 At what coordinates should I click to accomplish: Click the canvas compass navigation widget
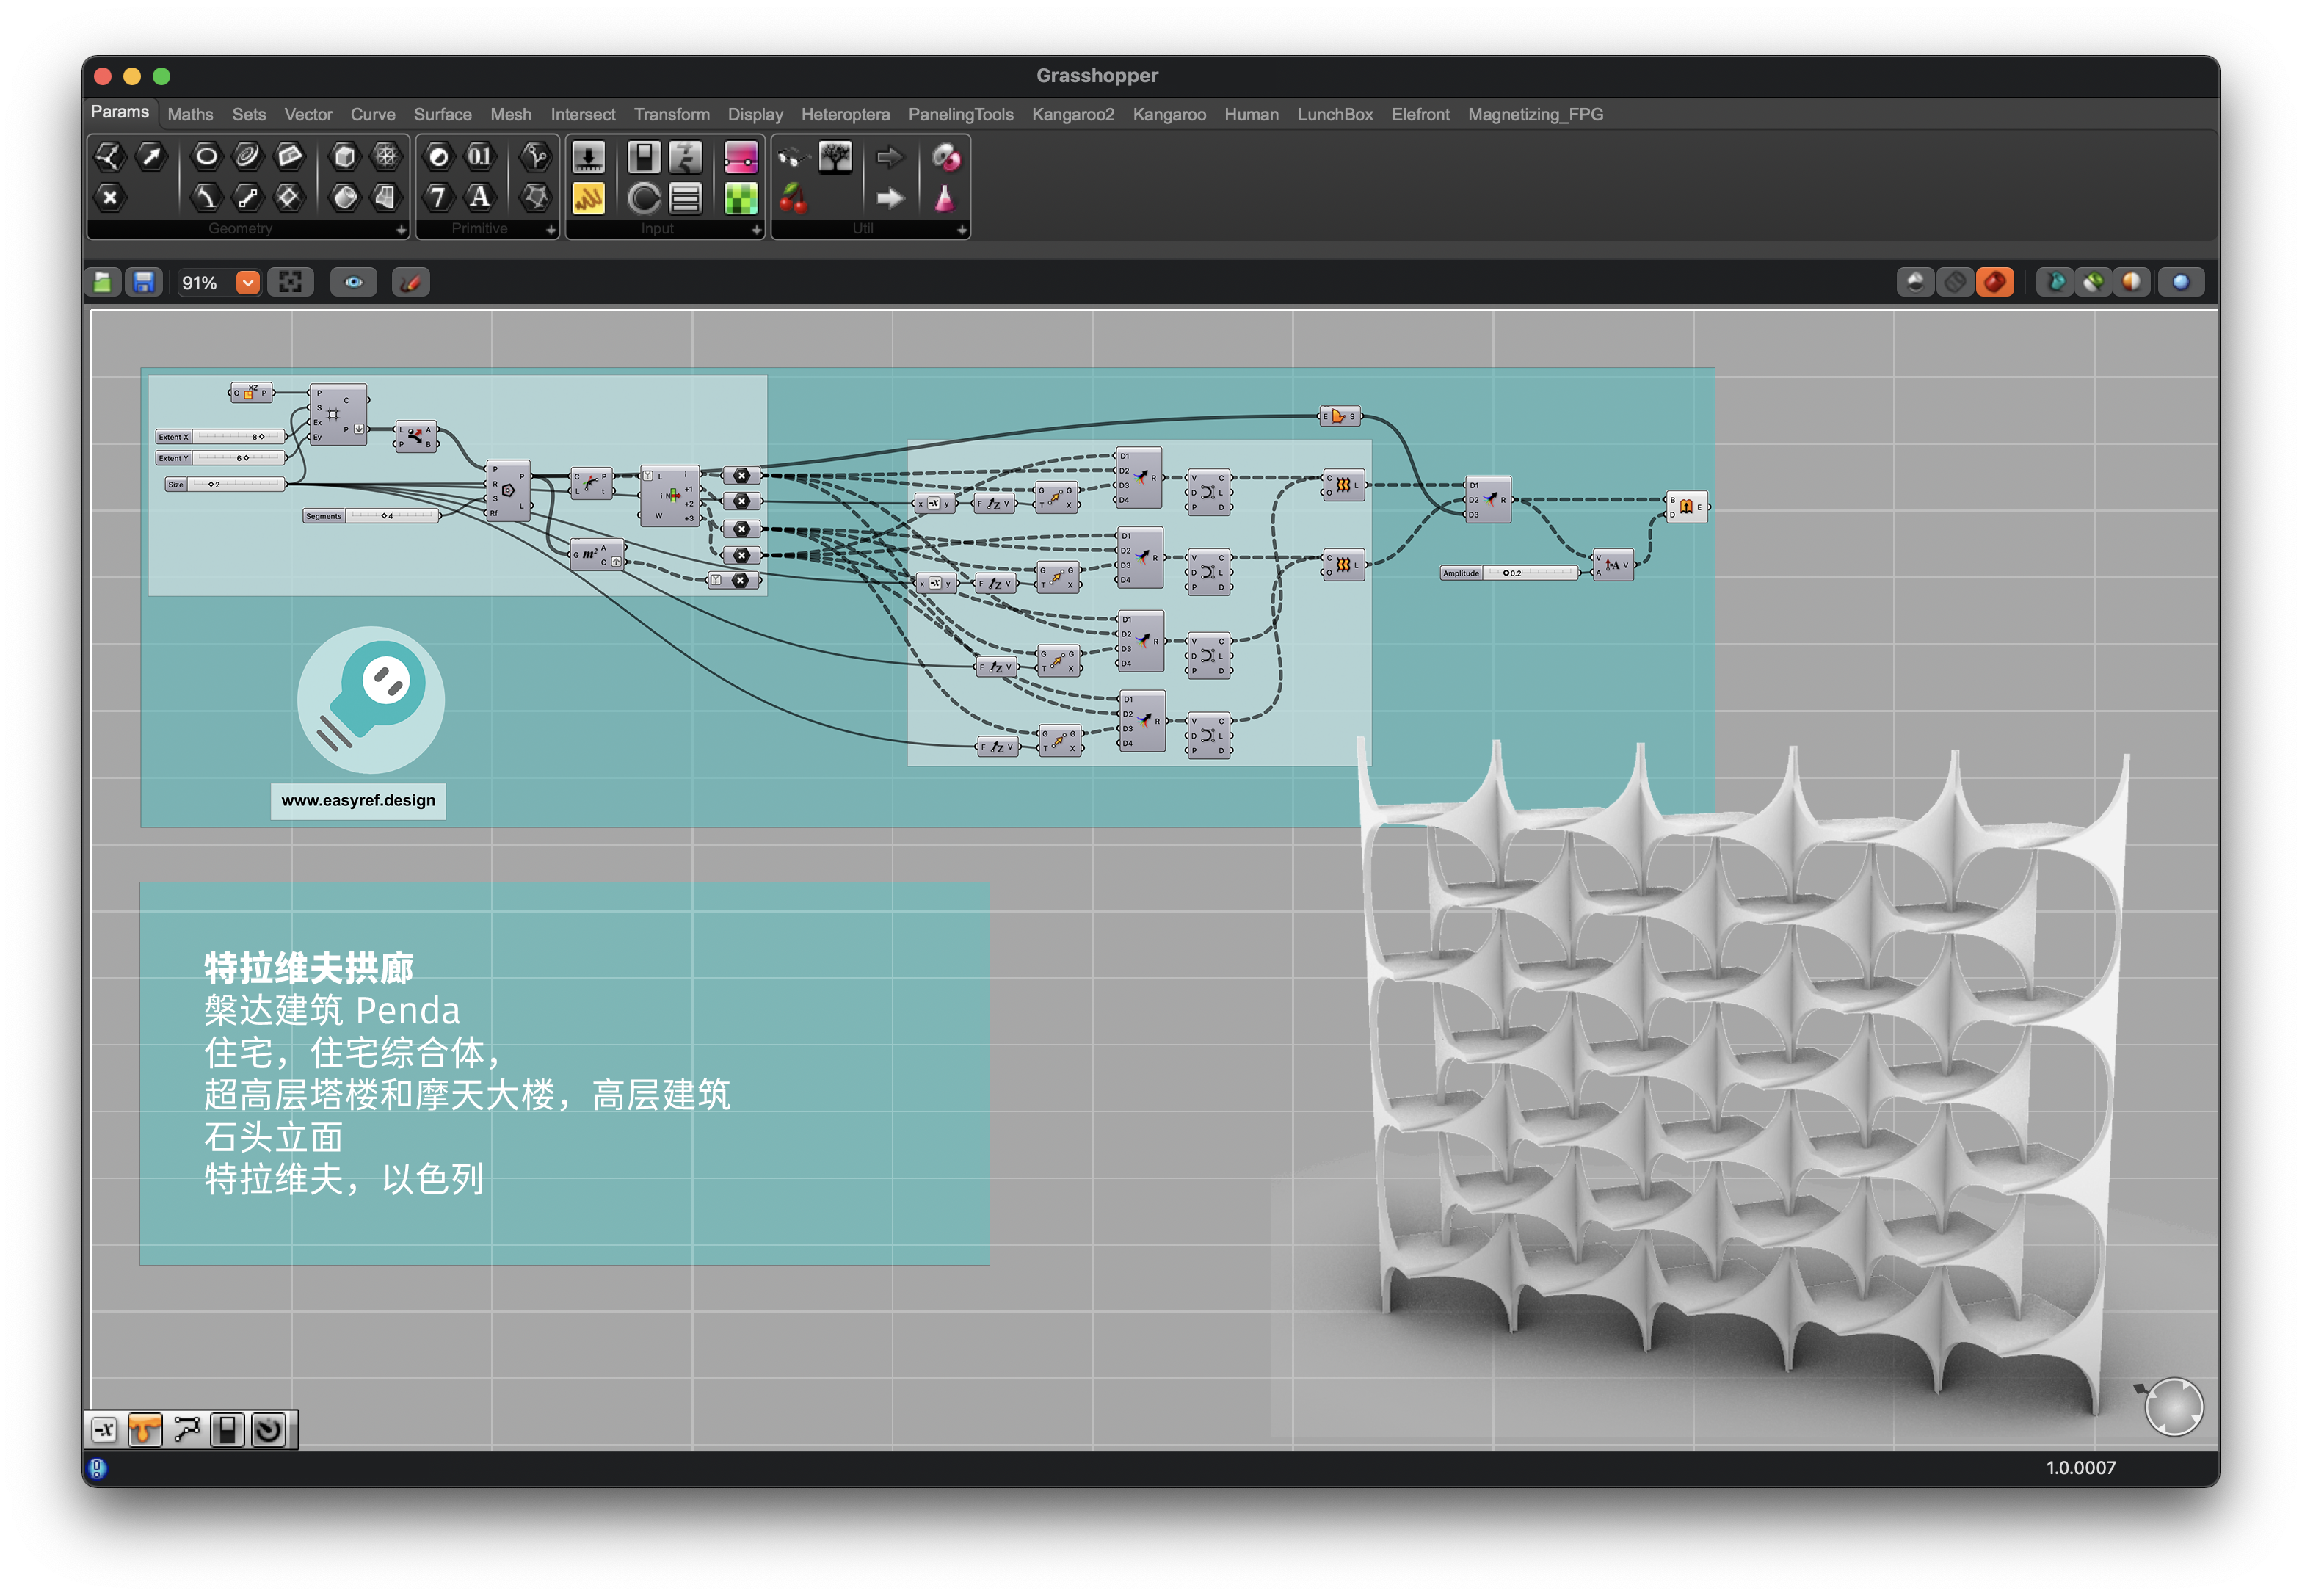(2173, 1407)
